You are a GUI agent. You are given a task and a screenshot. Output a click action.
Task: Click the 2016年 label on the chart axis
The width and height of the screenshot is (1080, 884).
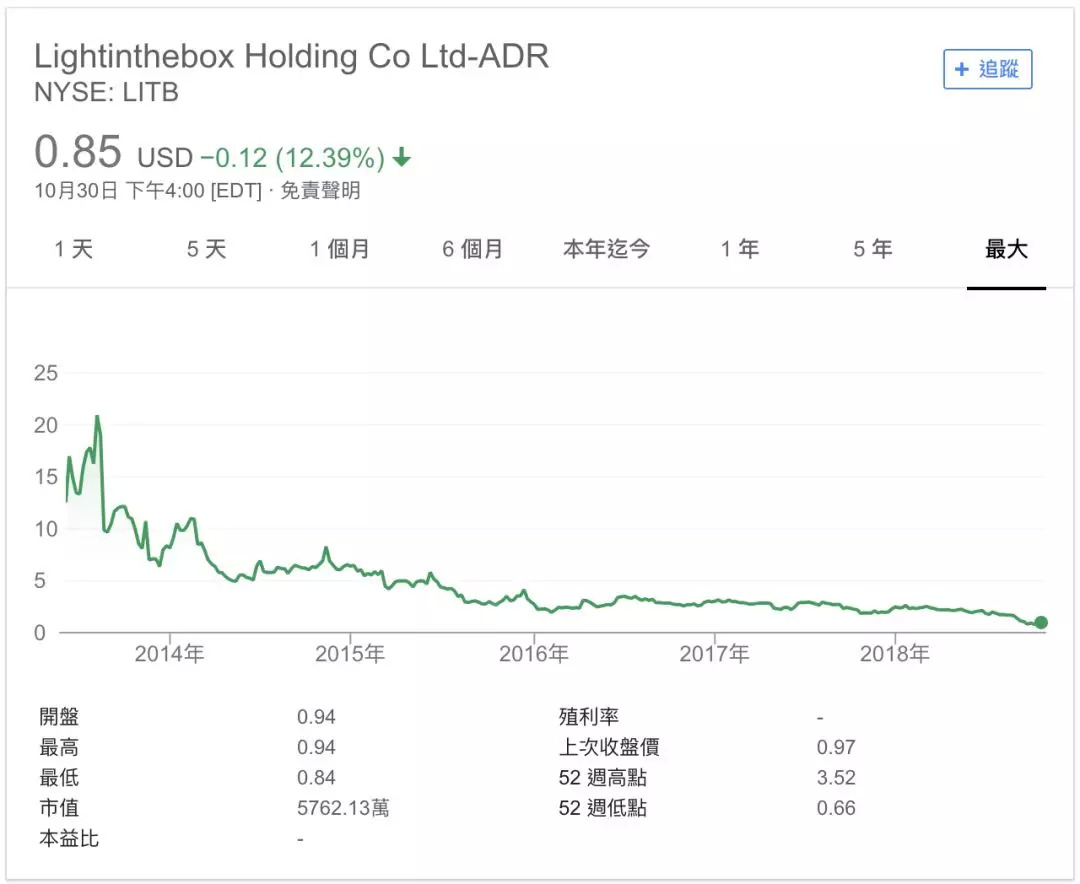pyautogui.click(x=533, y=654)
